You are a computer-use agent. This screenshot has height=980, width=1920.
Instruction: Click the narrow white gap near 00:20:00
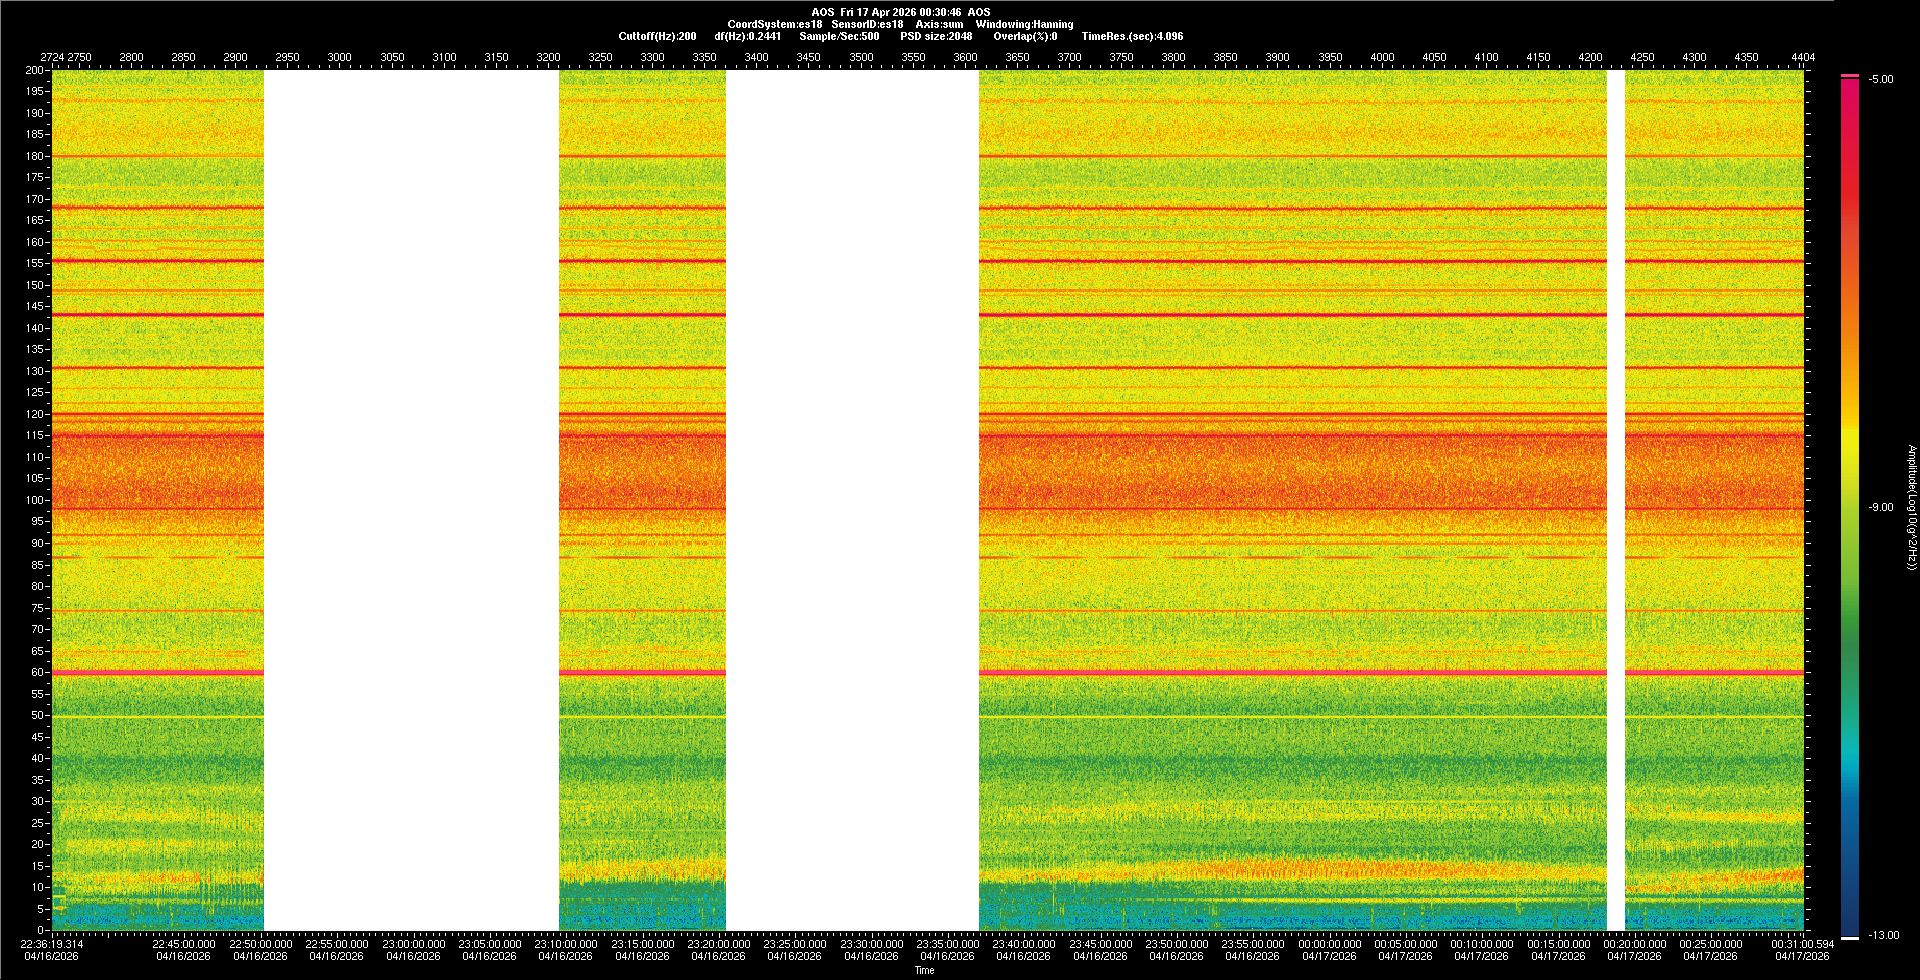1615,500
